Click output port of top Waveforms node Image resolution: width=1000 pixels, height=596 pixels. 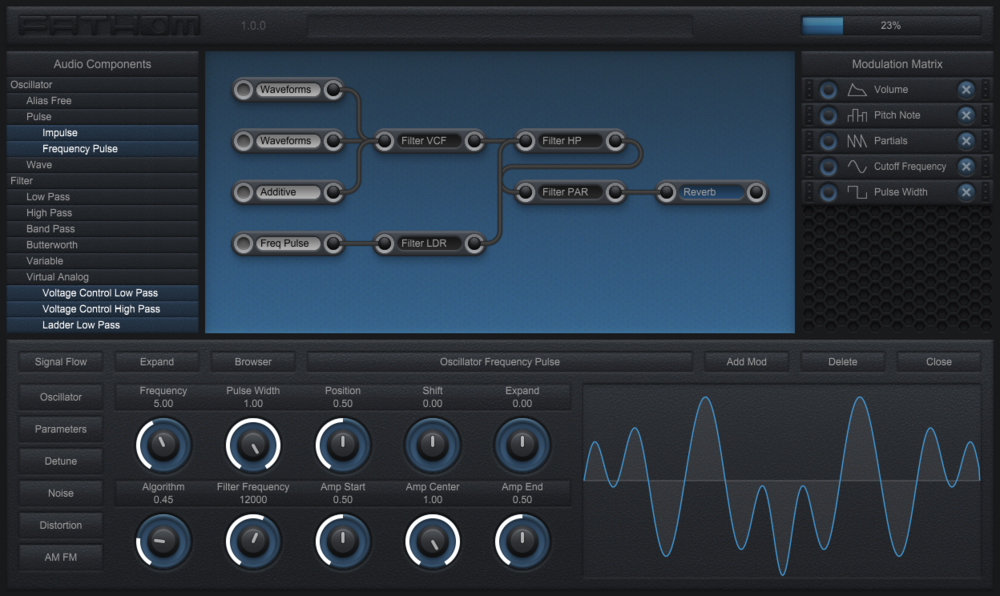click(333, 90)
